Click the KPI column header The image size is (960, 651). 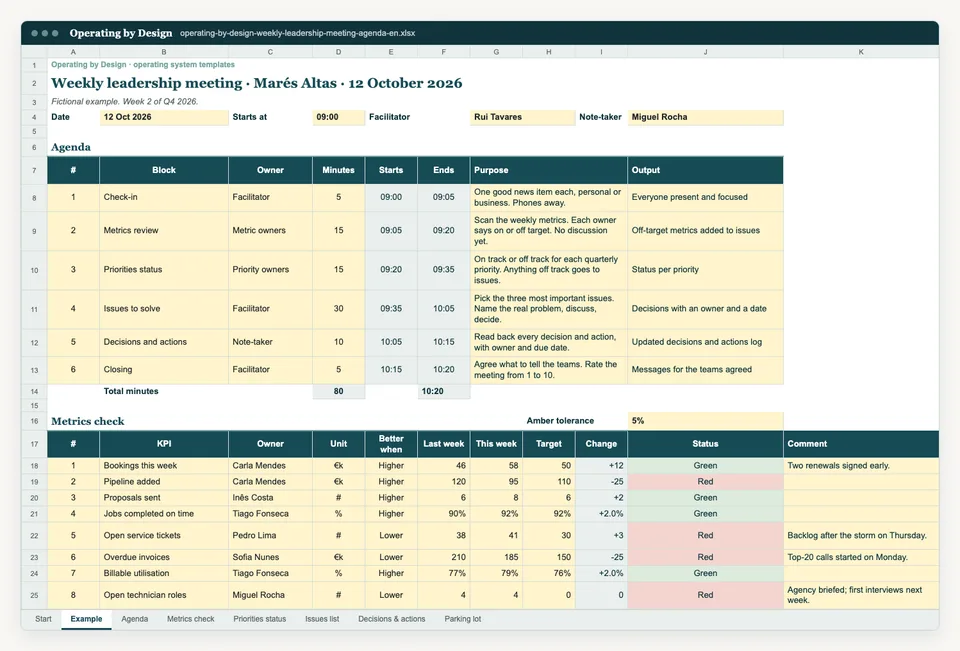pyautogui.click(x=163, y=444)
